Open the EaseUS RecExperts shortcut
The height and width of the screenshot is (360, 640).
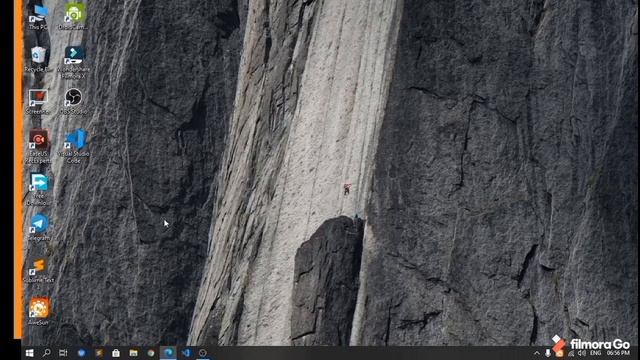click(38, 147)
